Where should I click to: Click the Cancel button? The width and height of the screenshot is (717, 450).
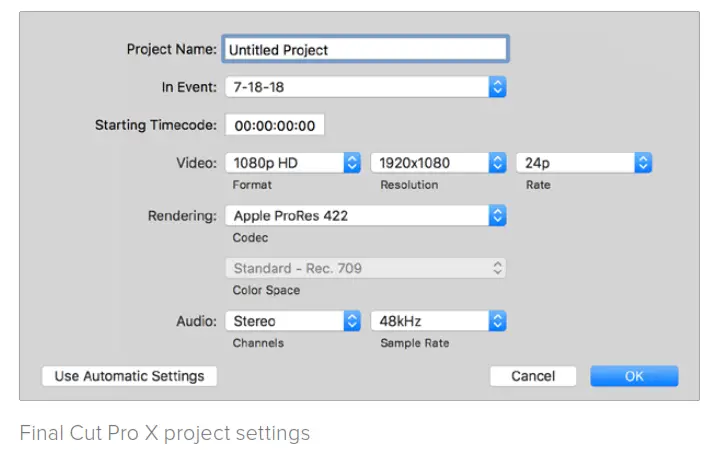click(533, 376)
